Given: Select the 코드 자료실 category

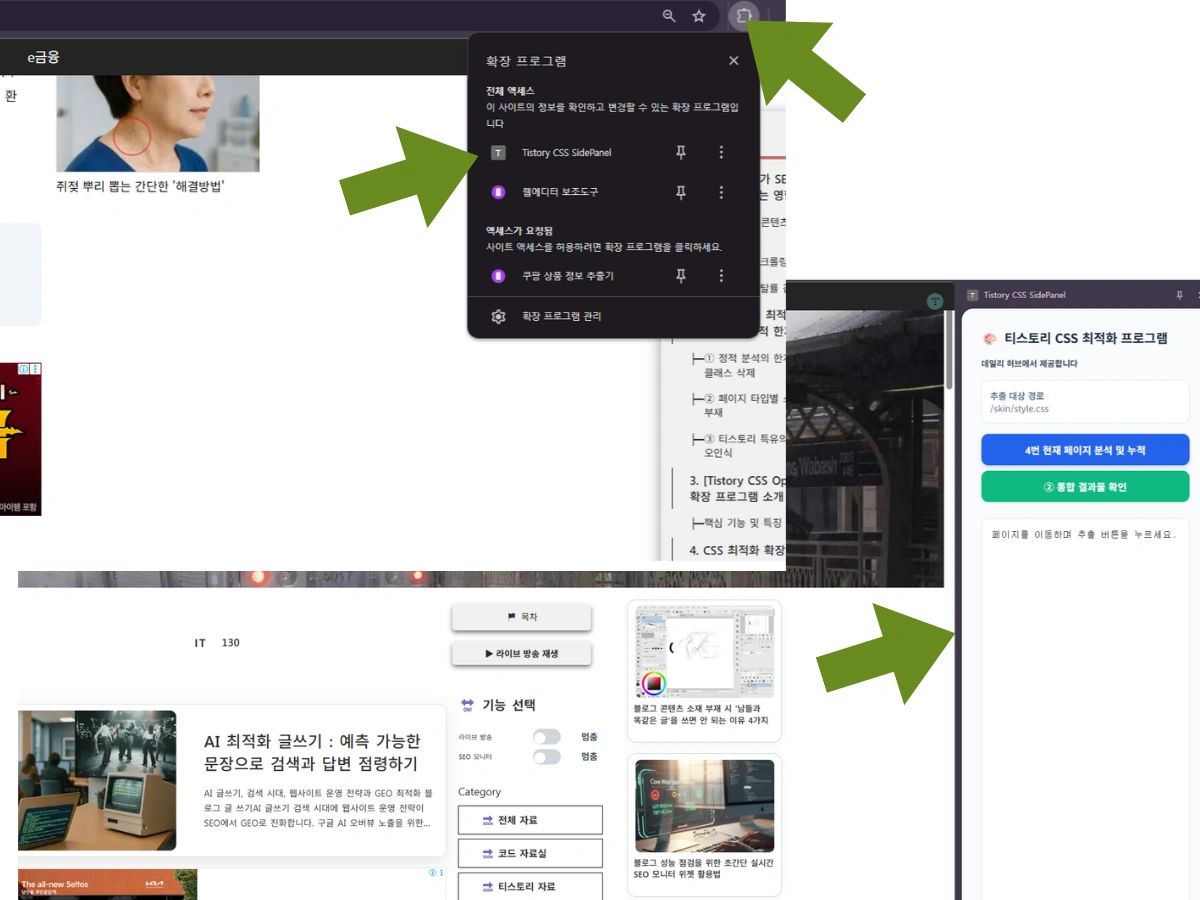Looking at the screenshot, I should [x=530, y=853].
